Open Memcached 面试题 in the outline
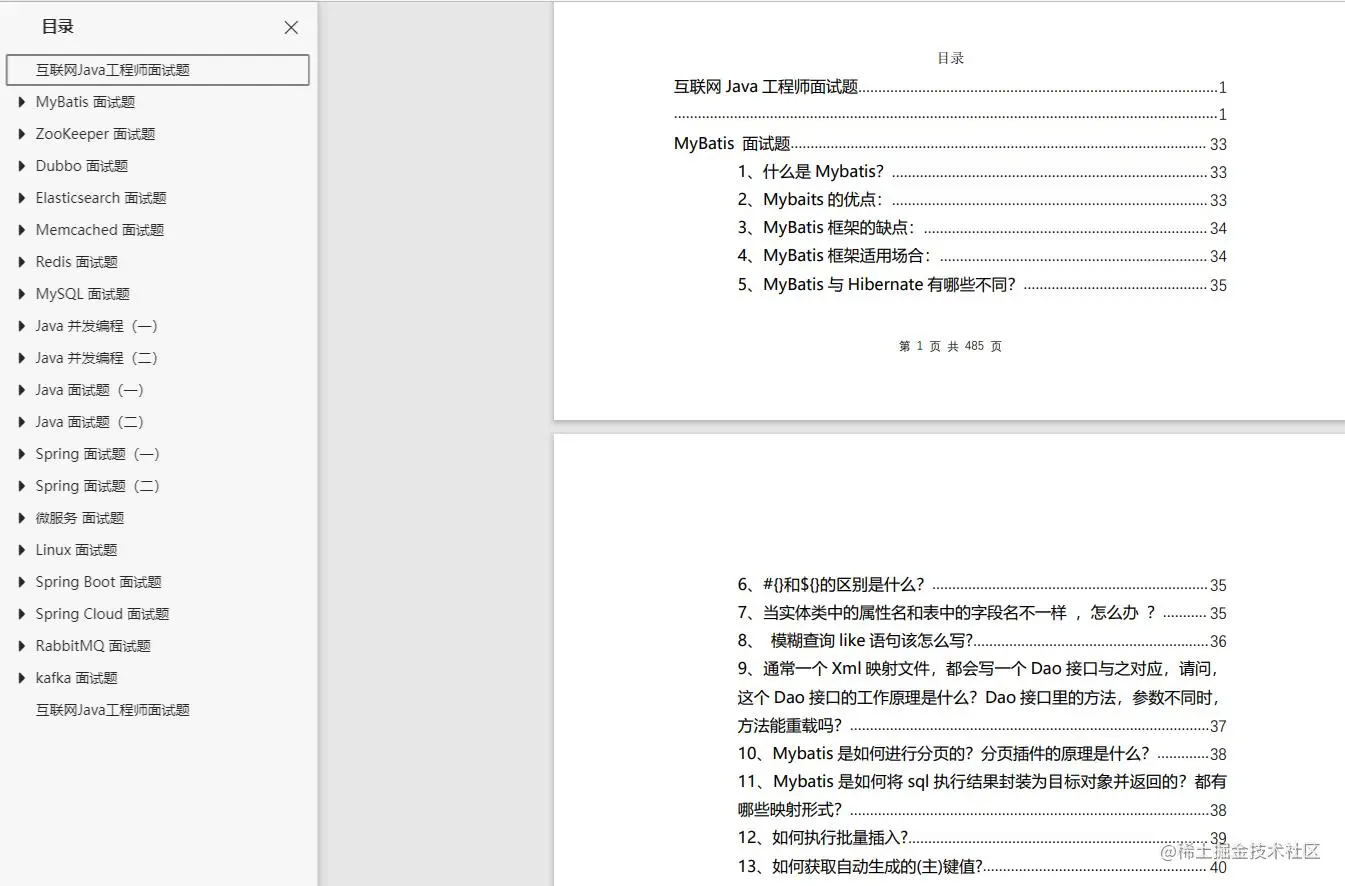1345x886 pixels. pos(100,230)
